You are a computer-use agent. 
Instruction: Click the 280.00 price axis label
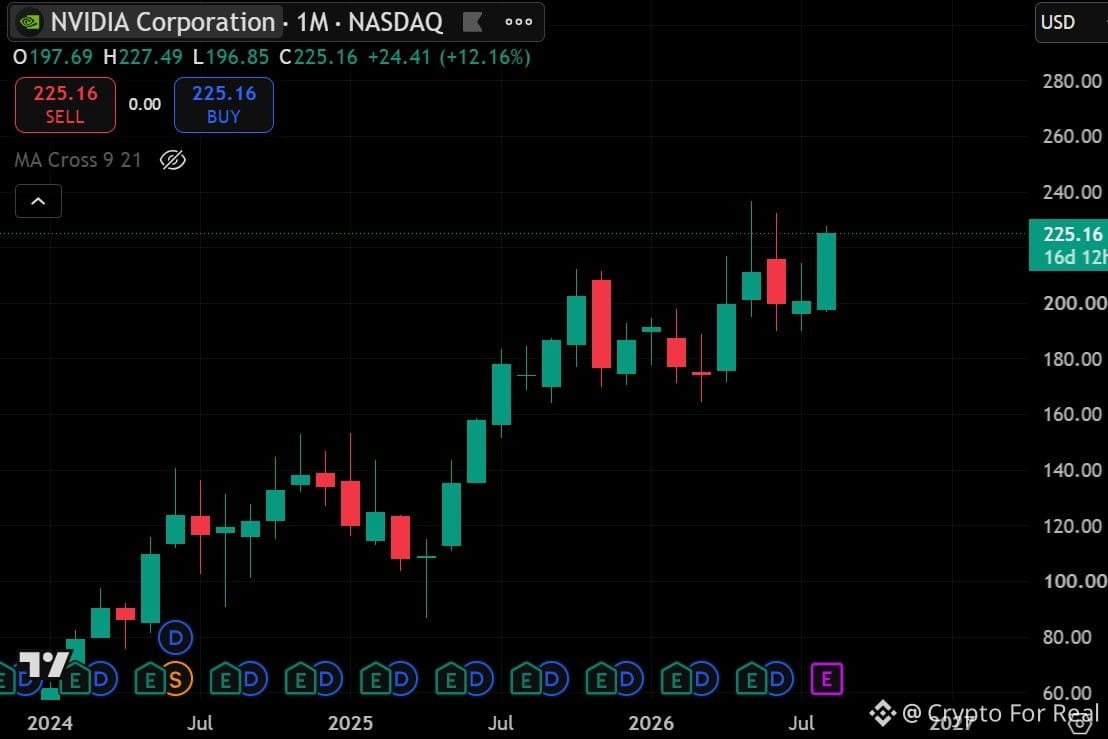coord(1071,81)
